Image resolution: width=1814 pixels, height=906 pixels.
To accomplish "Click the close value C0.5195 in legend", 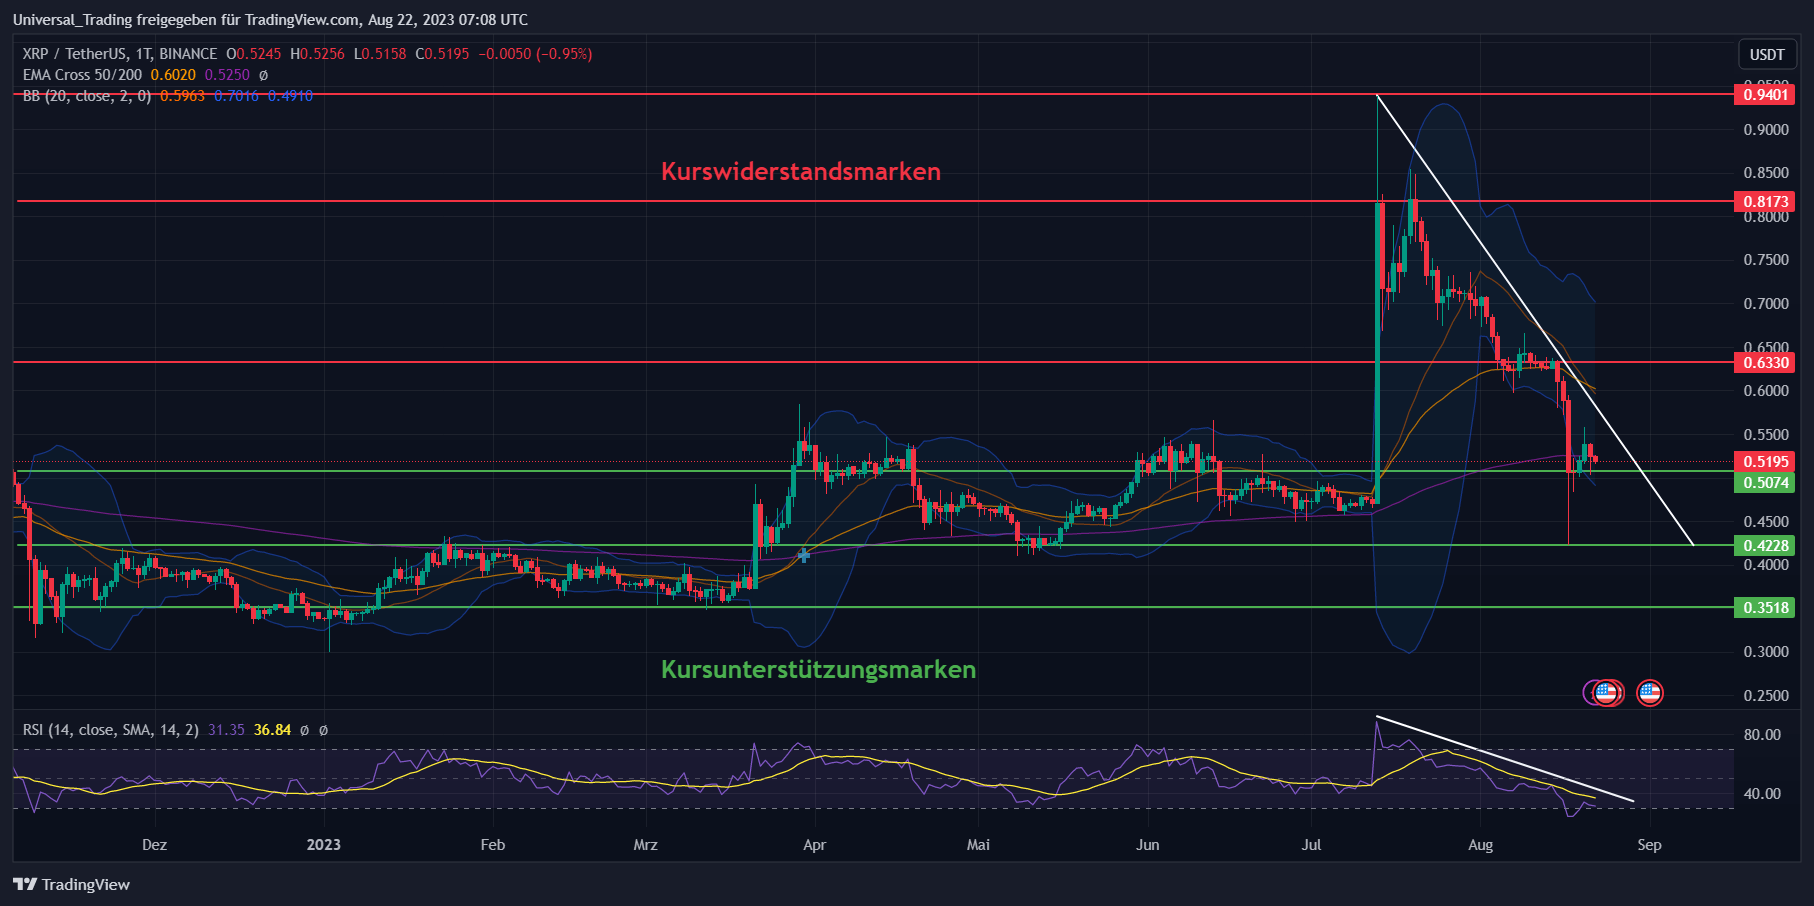I will click(x=442, y=54).
